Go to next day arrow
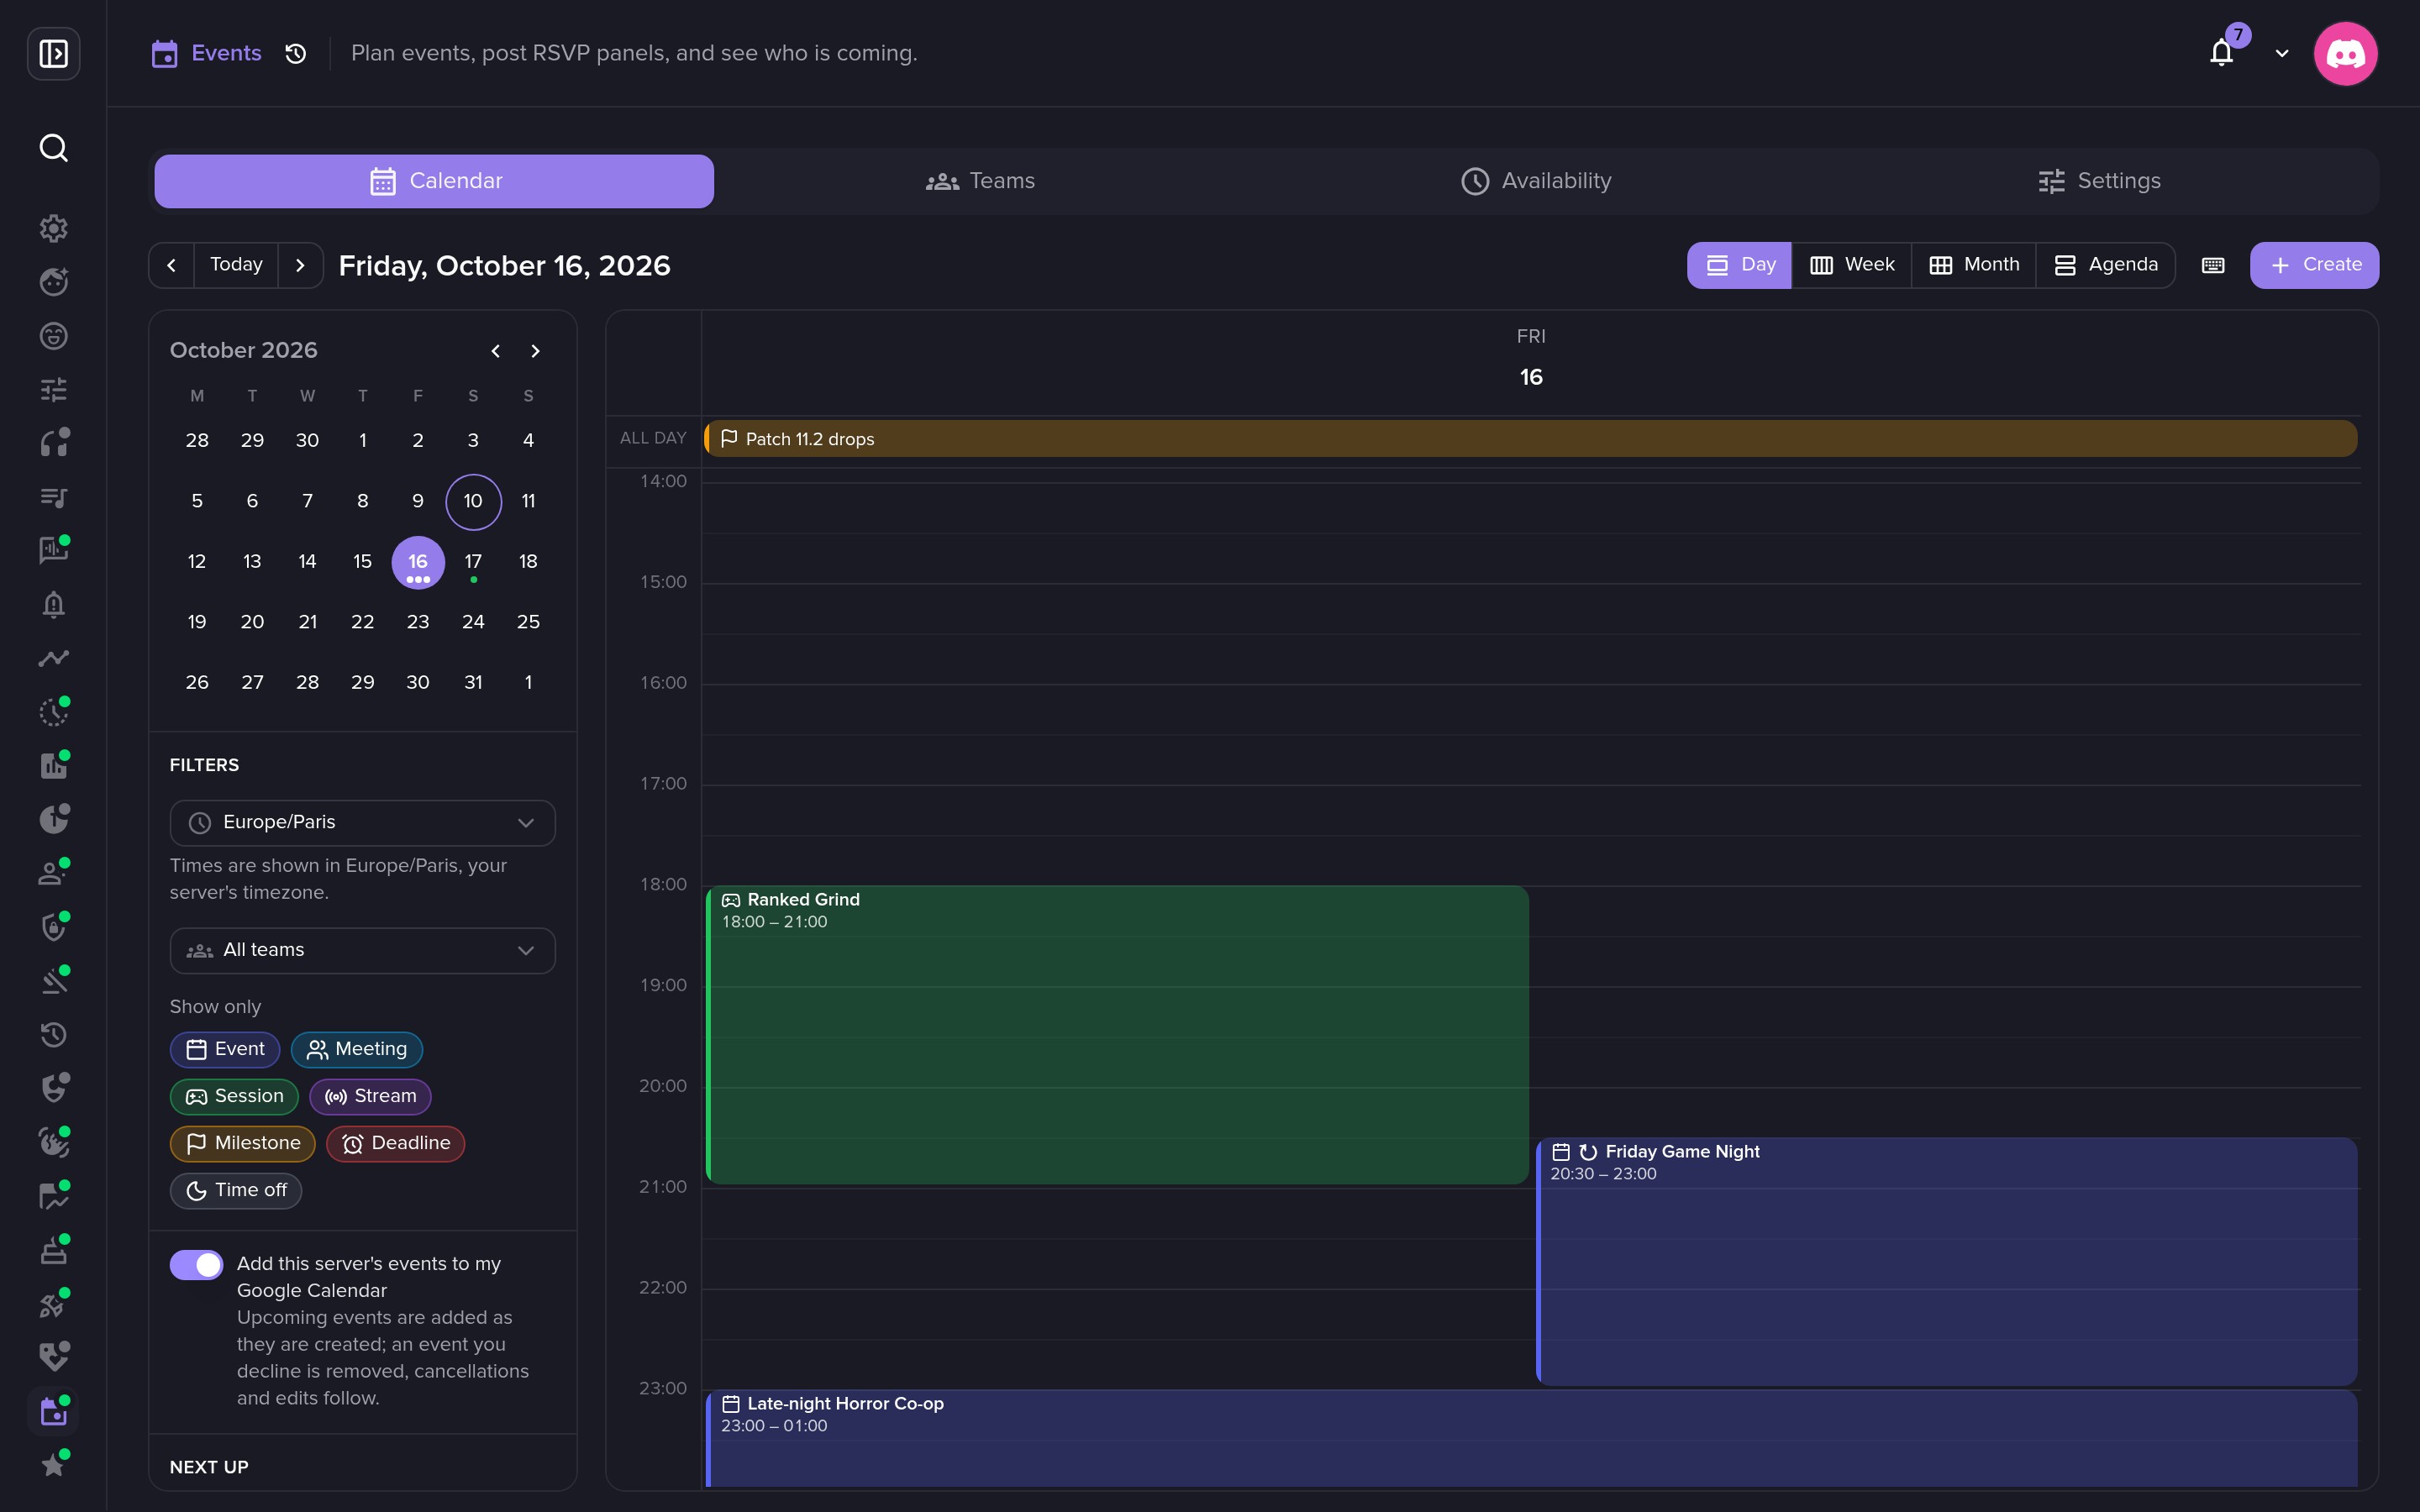Image resolution: width=2420 pixels, height=1512 pixels. 300,265
